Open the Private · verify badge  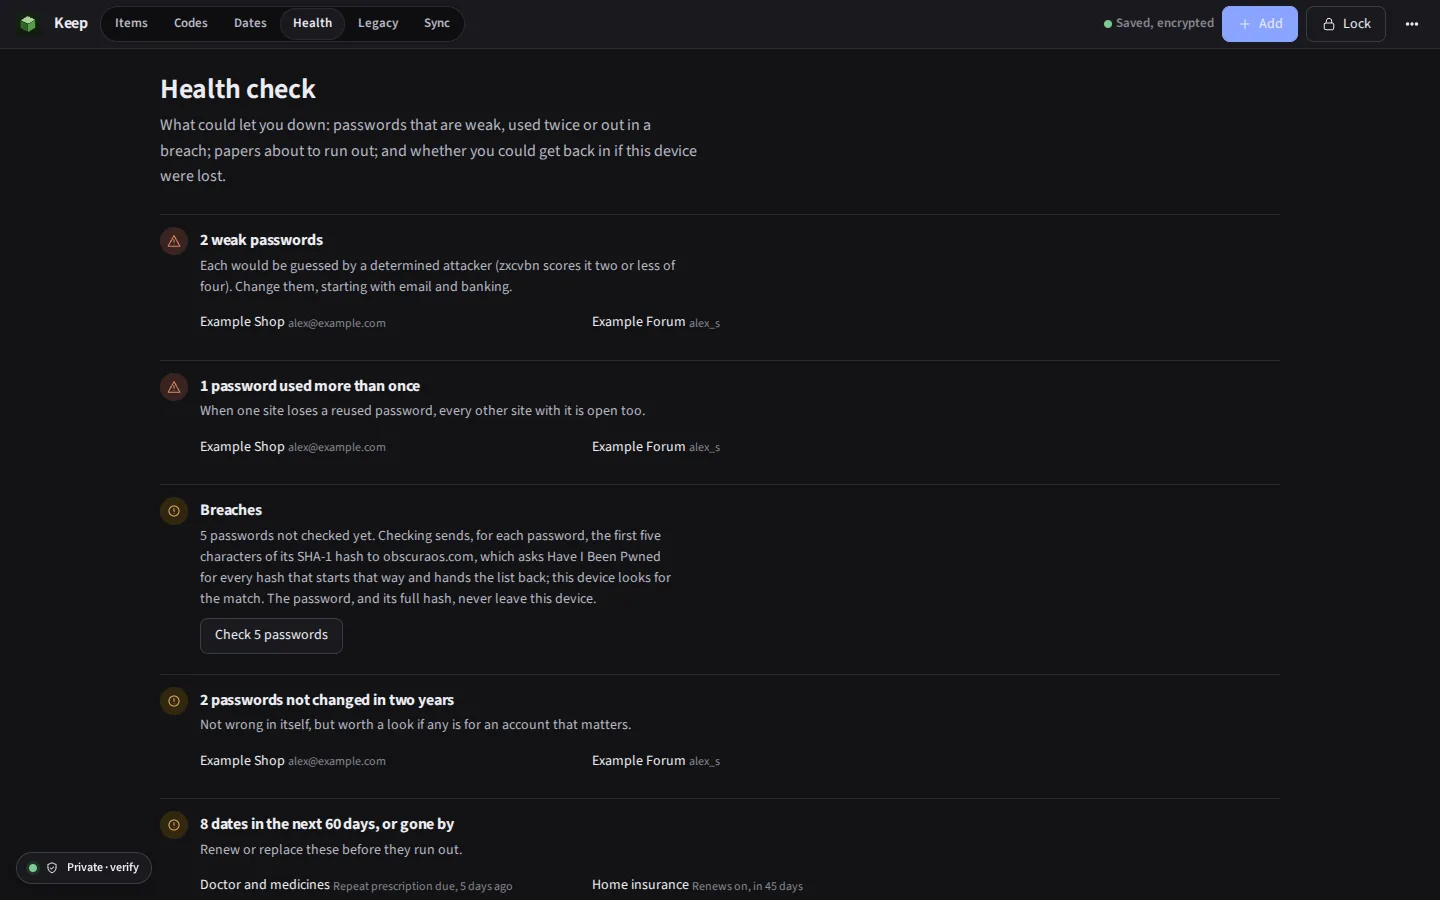(x=84, y=868)
